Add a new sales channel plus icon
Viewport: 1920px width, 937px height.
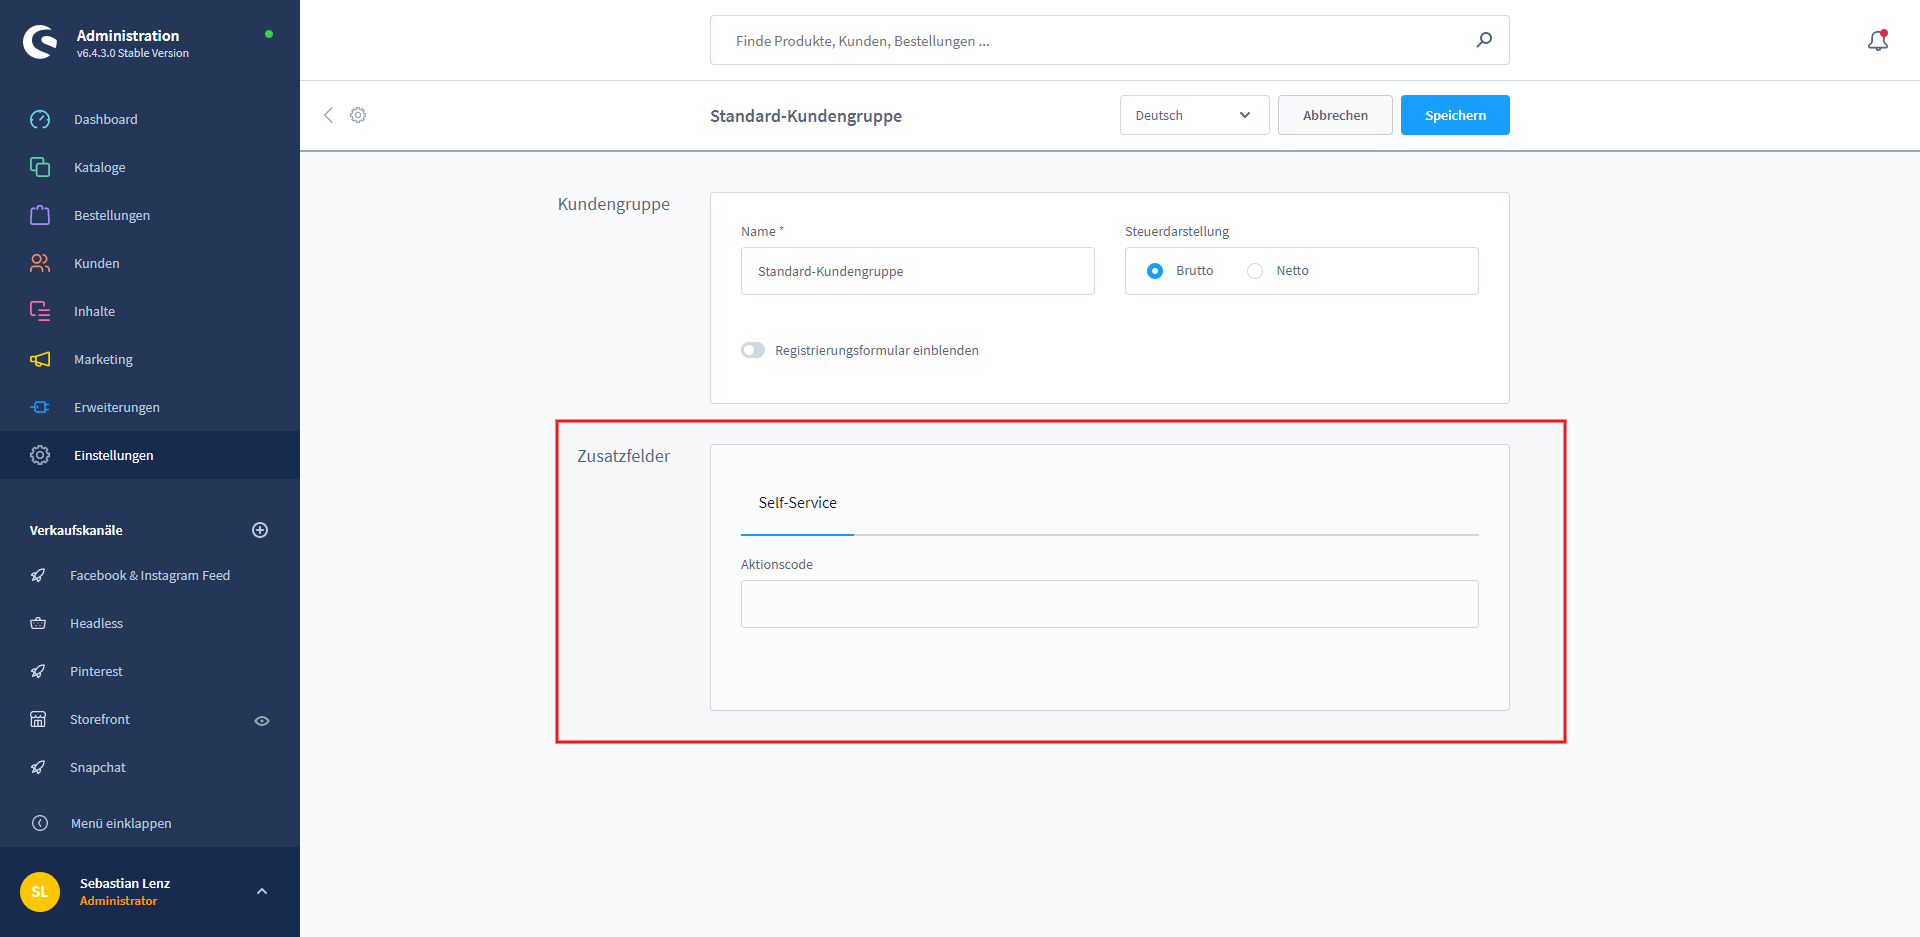(260, 530)
